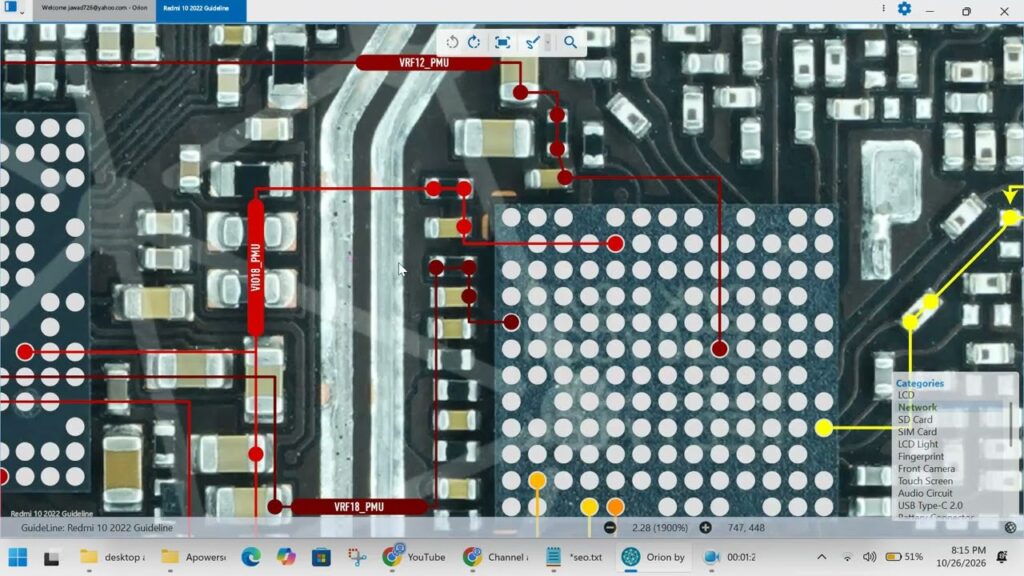Choose SD Card category
The height and width of the screenshot is (576, 1024).
tap(915, 420)
